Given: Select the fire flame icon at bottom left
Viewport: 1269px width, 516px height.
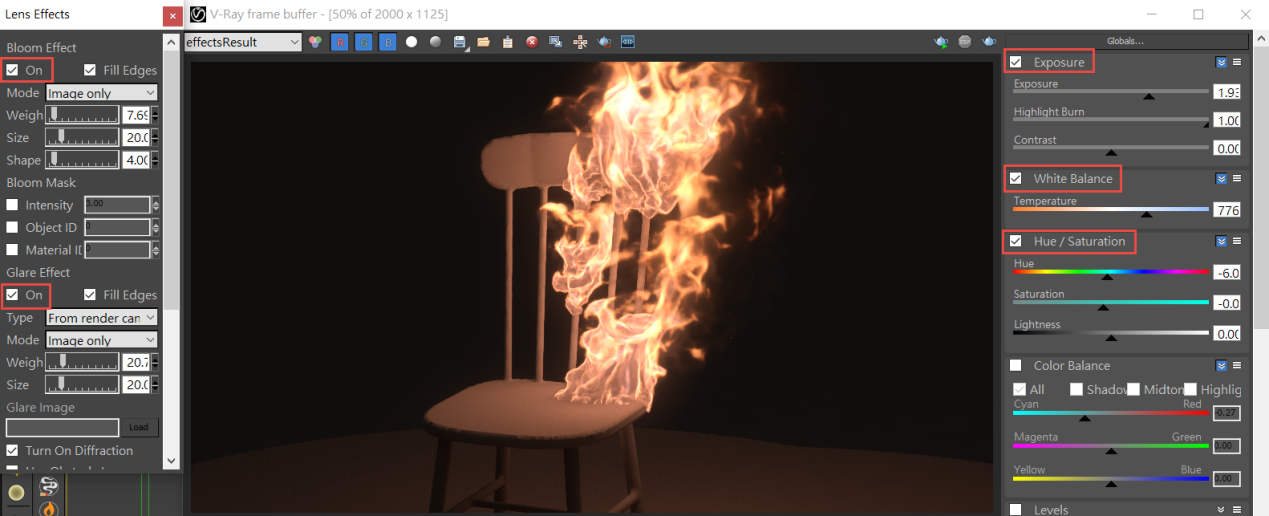Looking at the screenshot, I should point(48,509).
